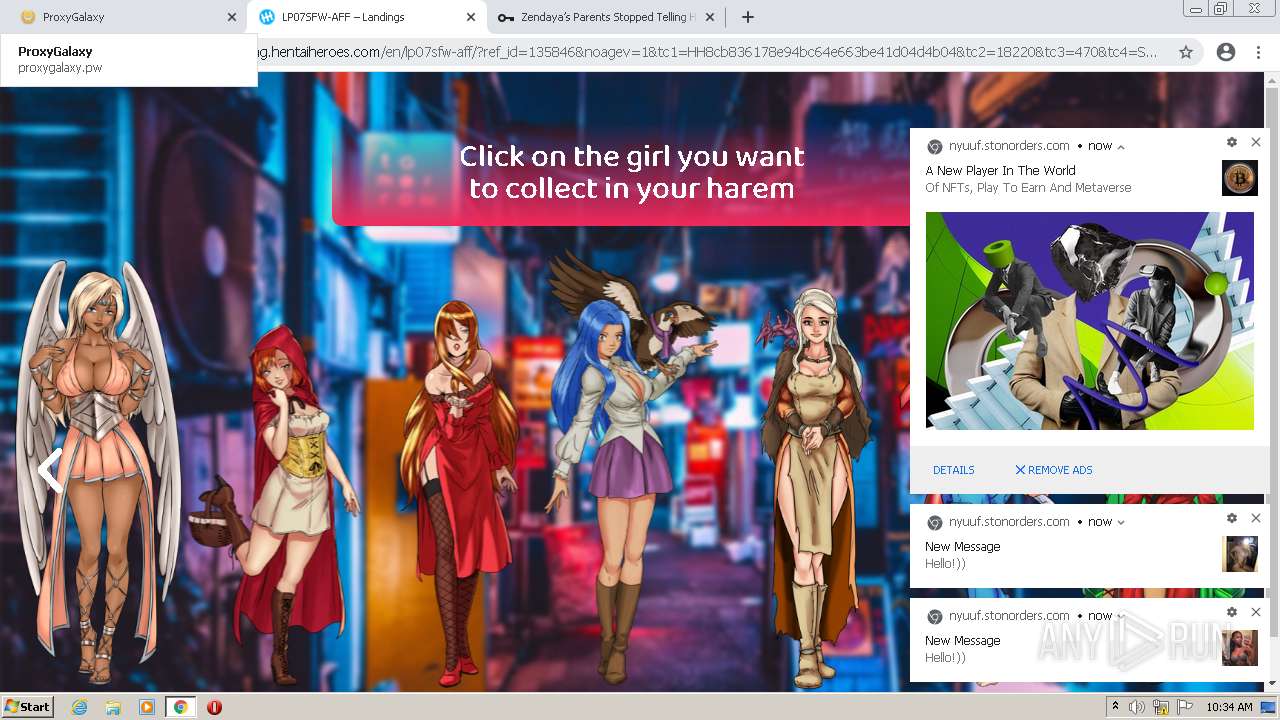Screen dimensions: 1280x720
Task: Bookmark this page with the star icon
Action: (1186, 52)
